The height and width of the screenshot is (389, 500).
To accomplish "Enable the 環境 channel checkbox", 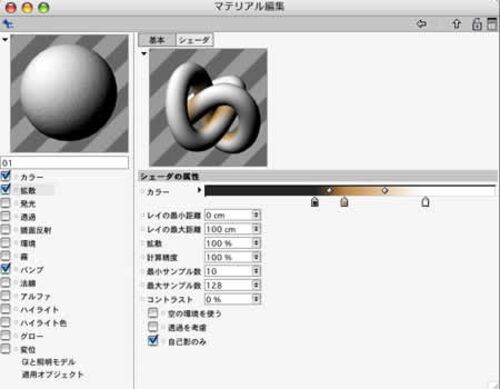I will point(6,243).
